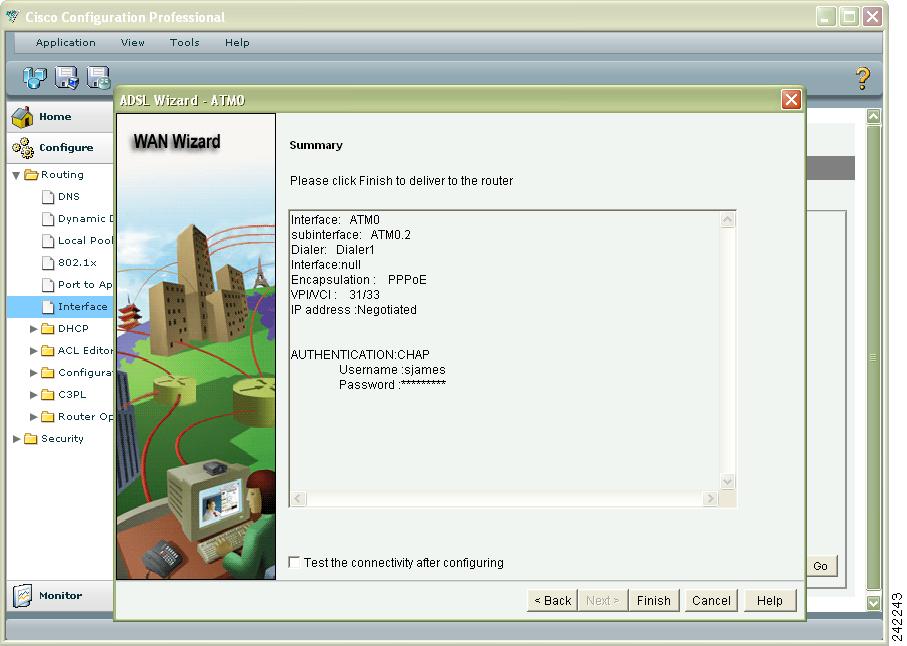Collapse the Routing tree node
Screen dimensions: 907x646
[16, 175]
